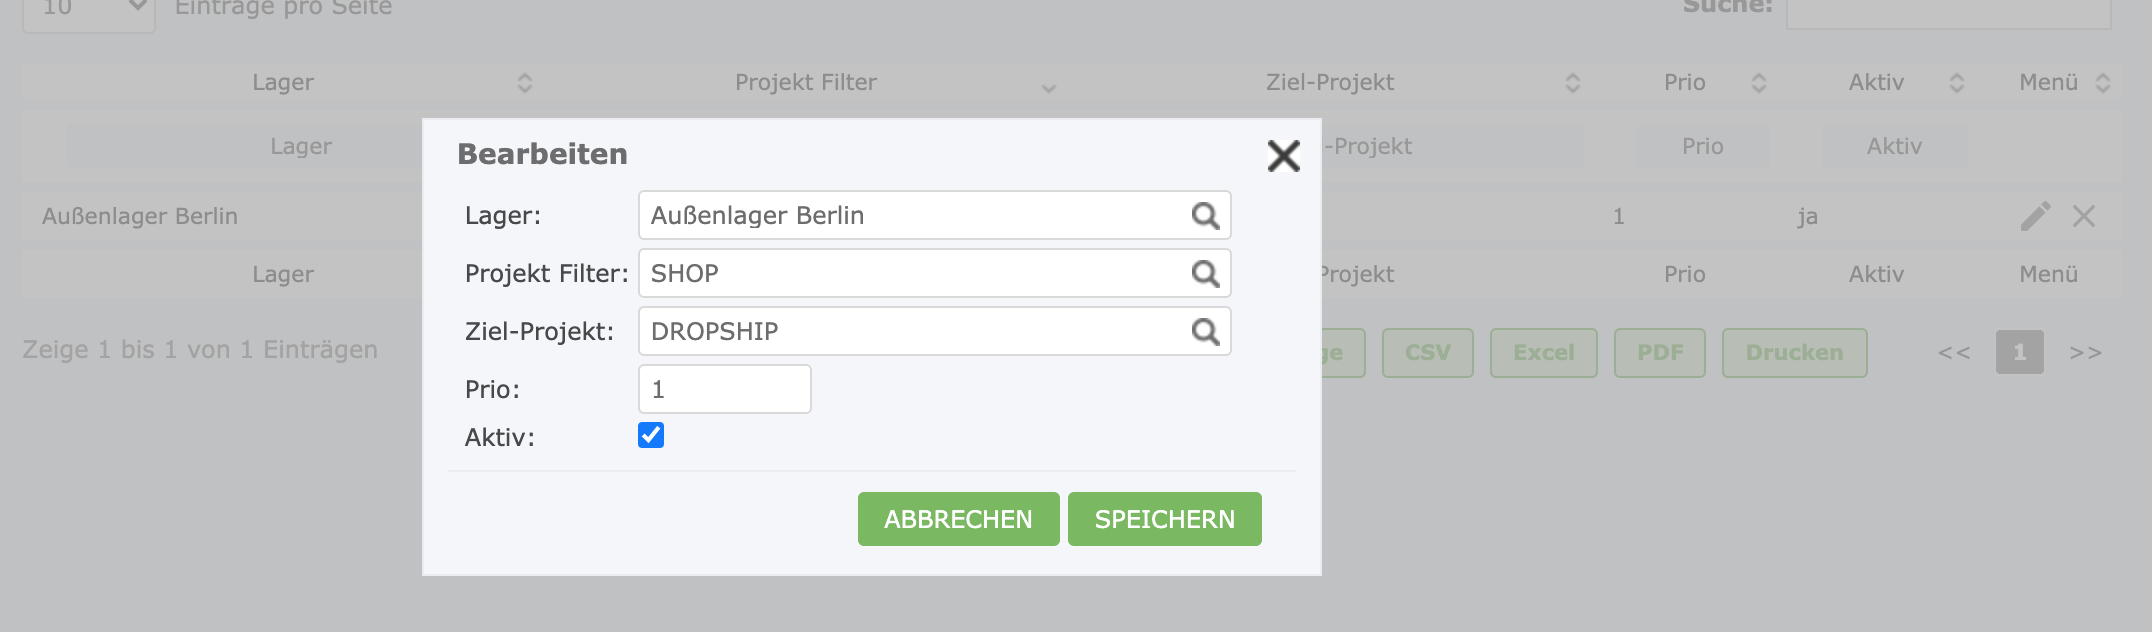Export the table as CSV
The image size is (2152, 632).
pos(1427,353)
